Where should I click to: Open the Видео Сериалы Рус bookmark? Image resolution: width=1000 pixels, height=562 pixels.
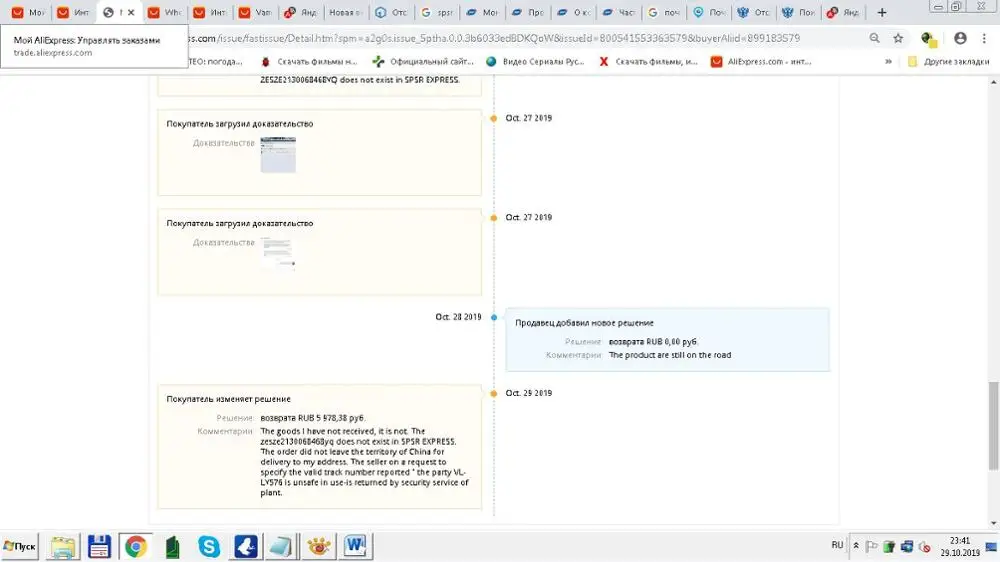(x=534, y=62)
